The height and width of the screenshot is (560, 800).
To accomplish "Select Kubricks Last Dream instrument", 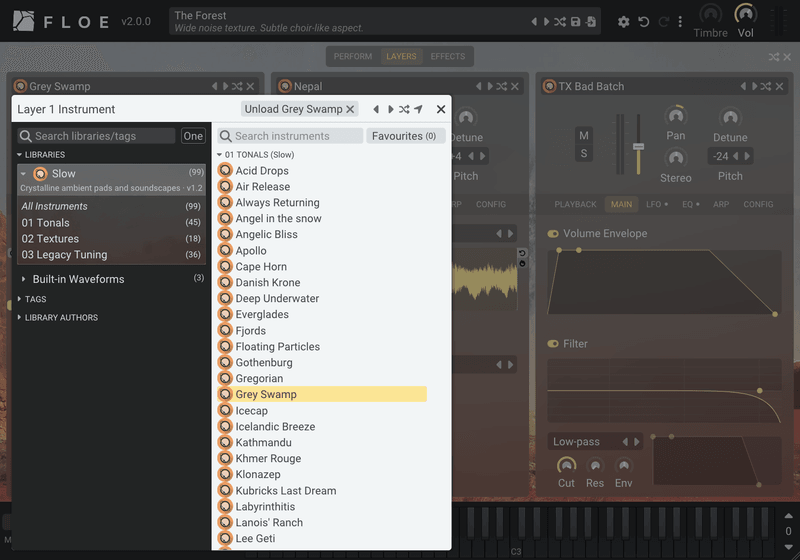I will point(321,491).
